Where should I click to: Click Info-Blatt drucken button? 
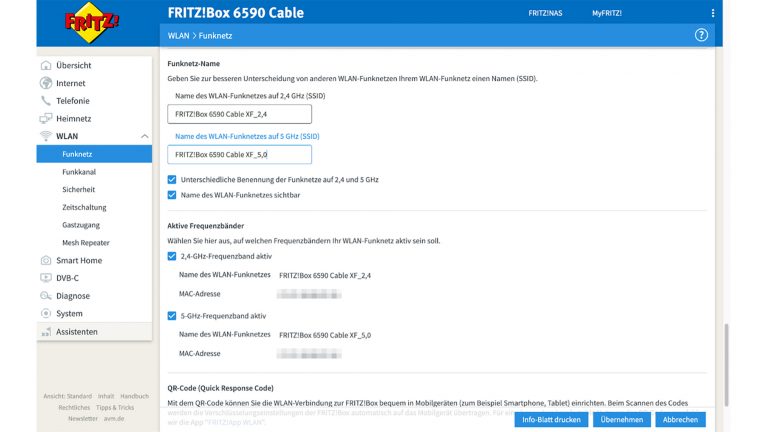pyautogui.click(x=551, y=419)
